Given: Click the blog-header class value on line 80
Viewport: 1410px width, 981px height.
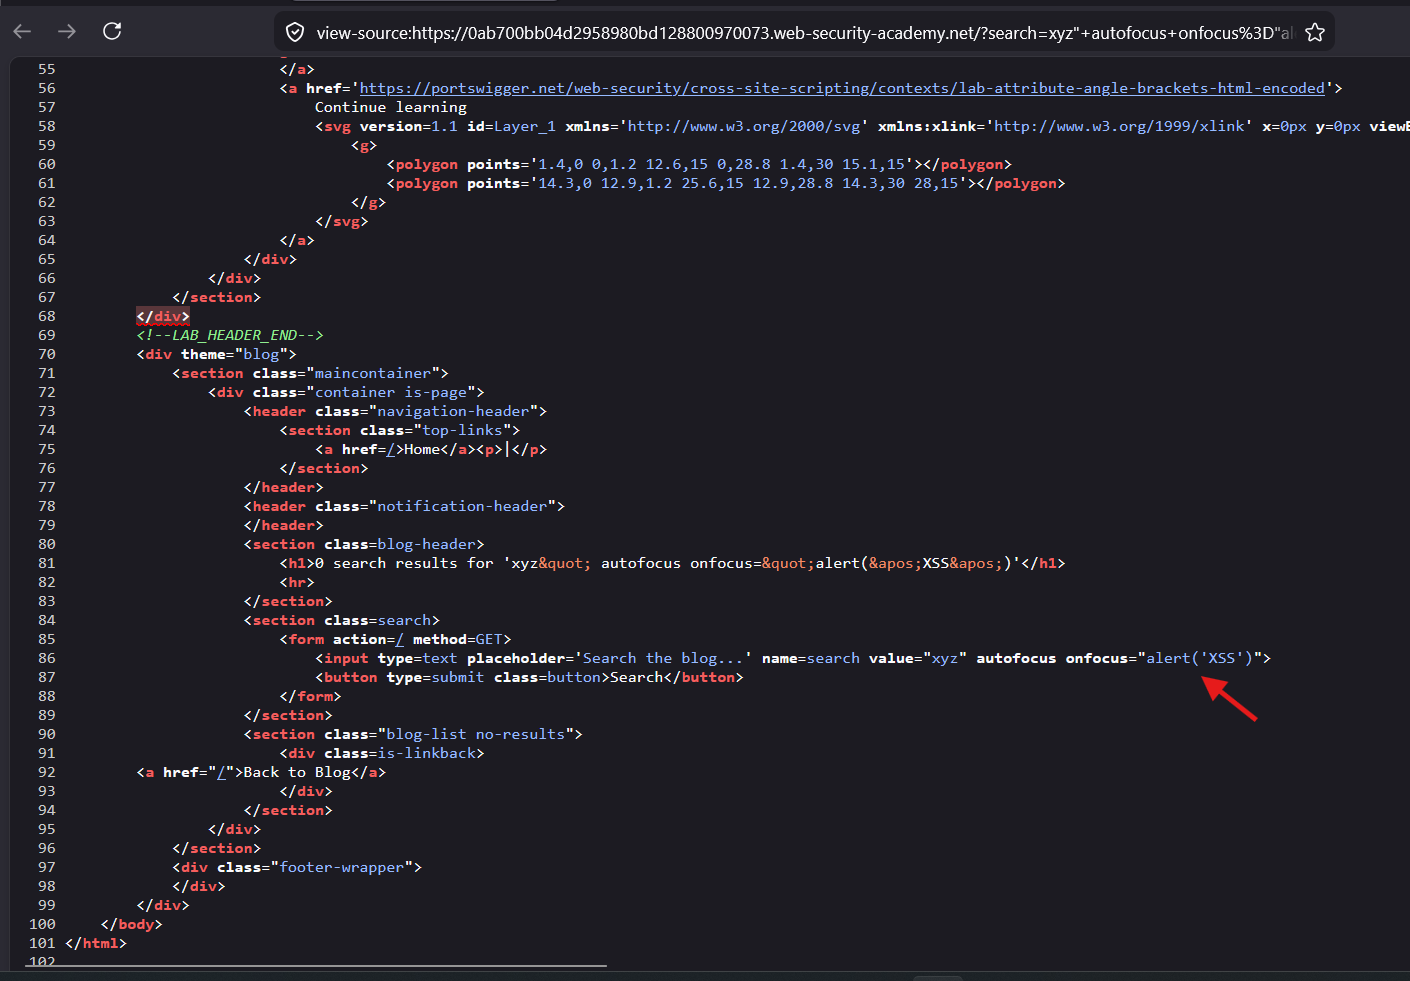Looking at the screenshot, I should point(426,544).
